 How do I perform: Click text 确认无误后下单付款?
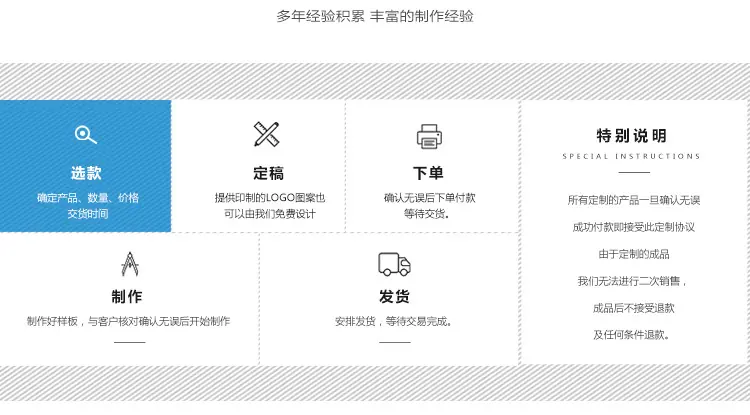pos(430,198)
